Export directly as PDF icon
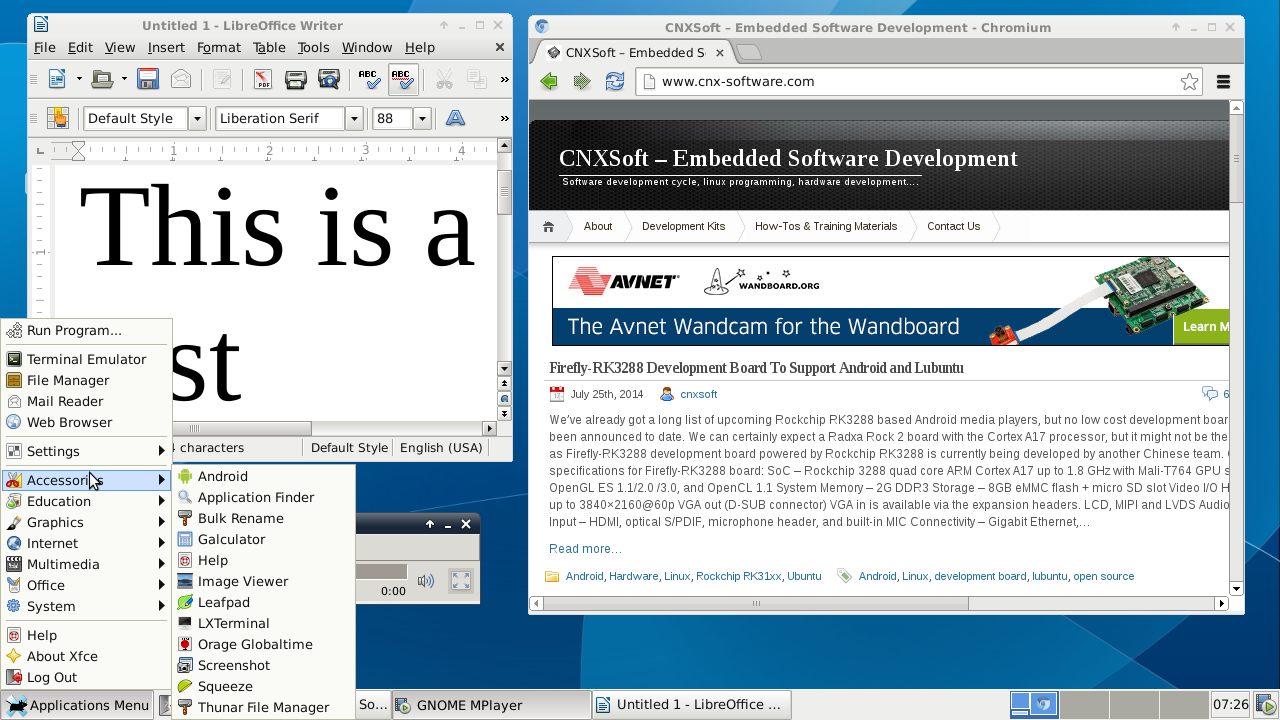This screenshot has height=720, width=1280. click(262, 78)
